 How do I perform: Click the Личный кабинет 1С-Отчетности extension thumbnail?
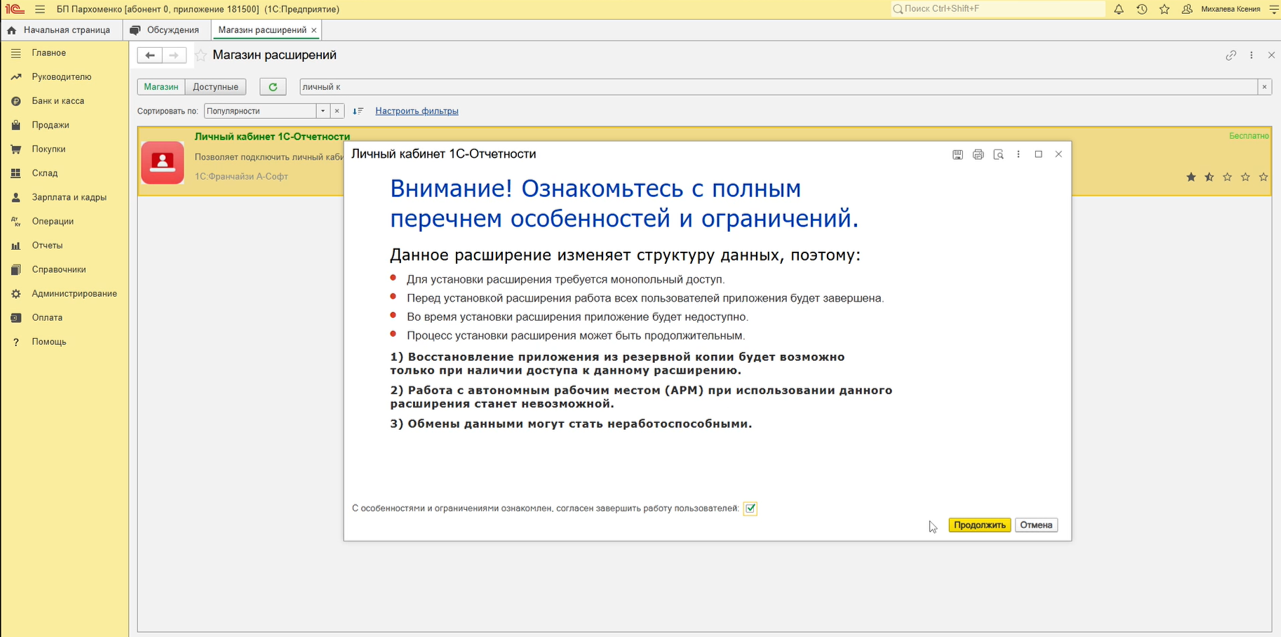click(162, 162)
